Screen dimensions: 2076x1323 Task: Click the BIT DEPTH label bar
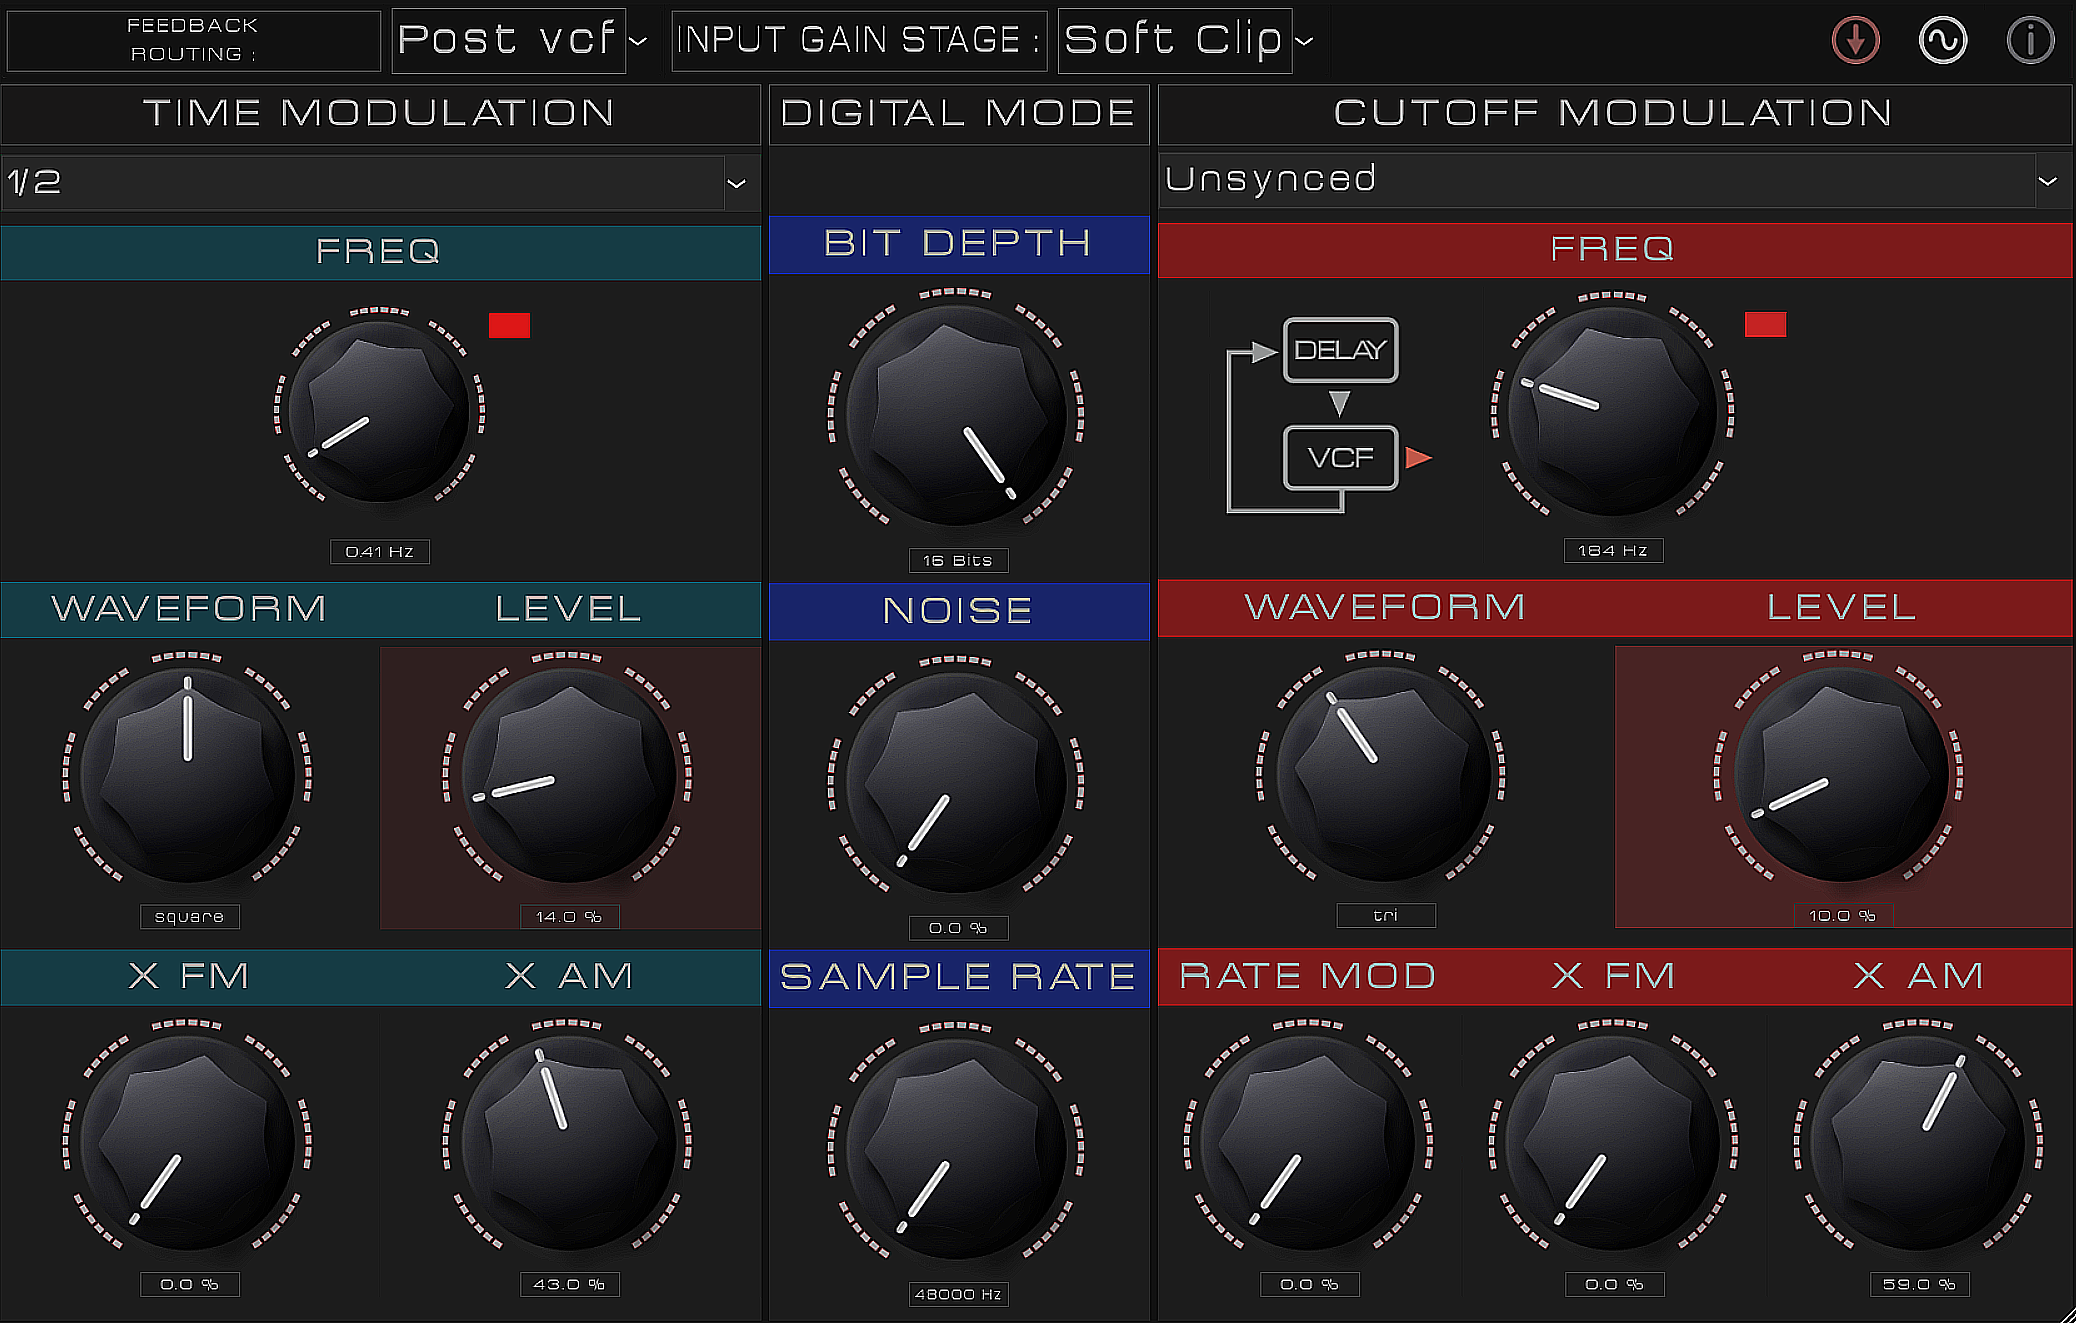point(957,243)
